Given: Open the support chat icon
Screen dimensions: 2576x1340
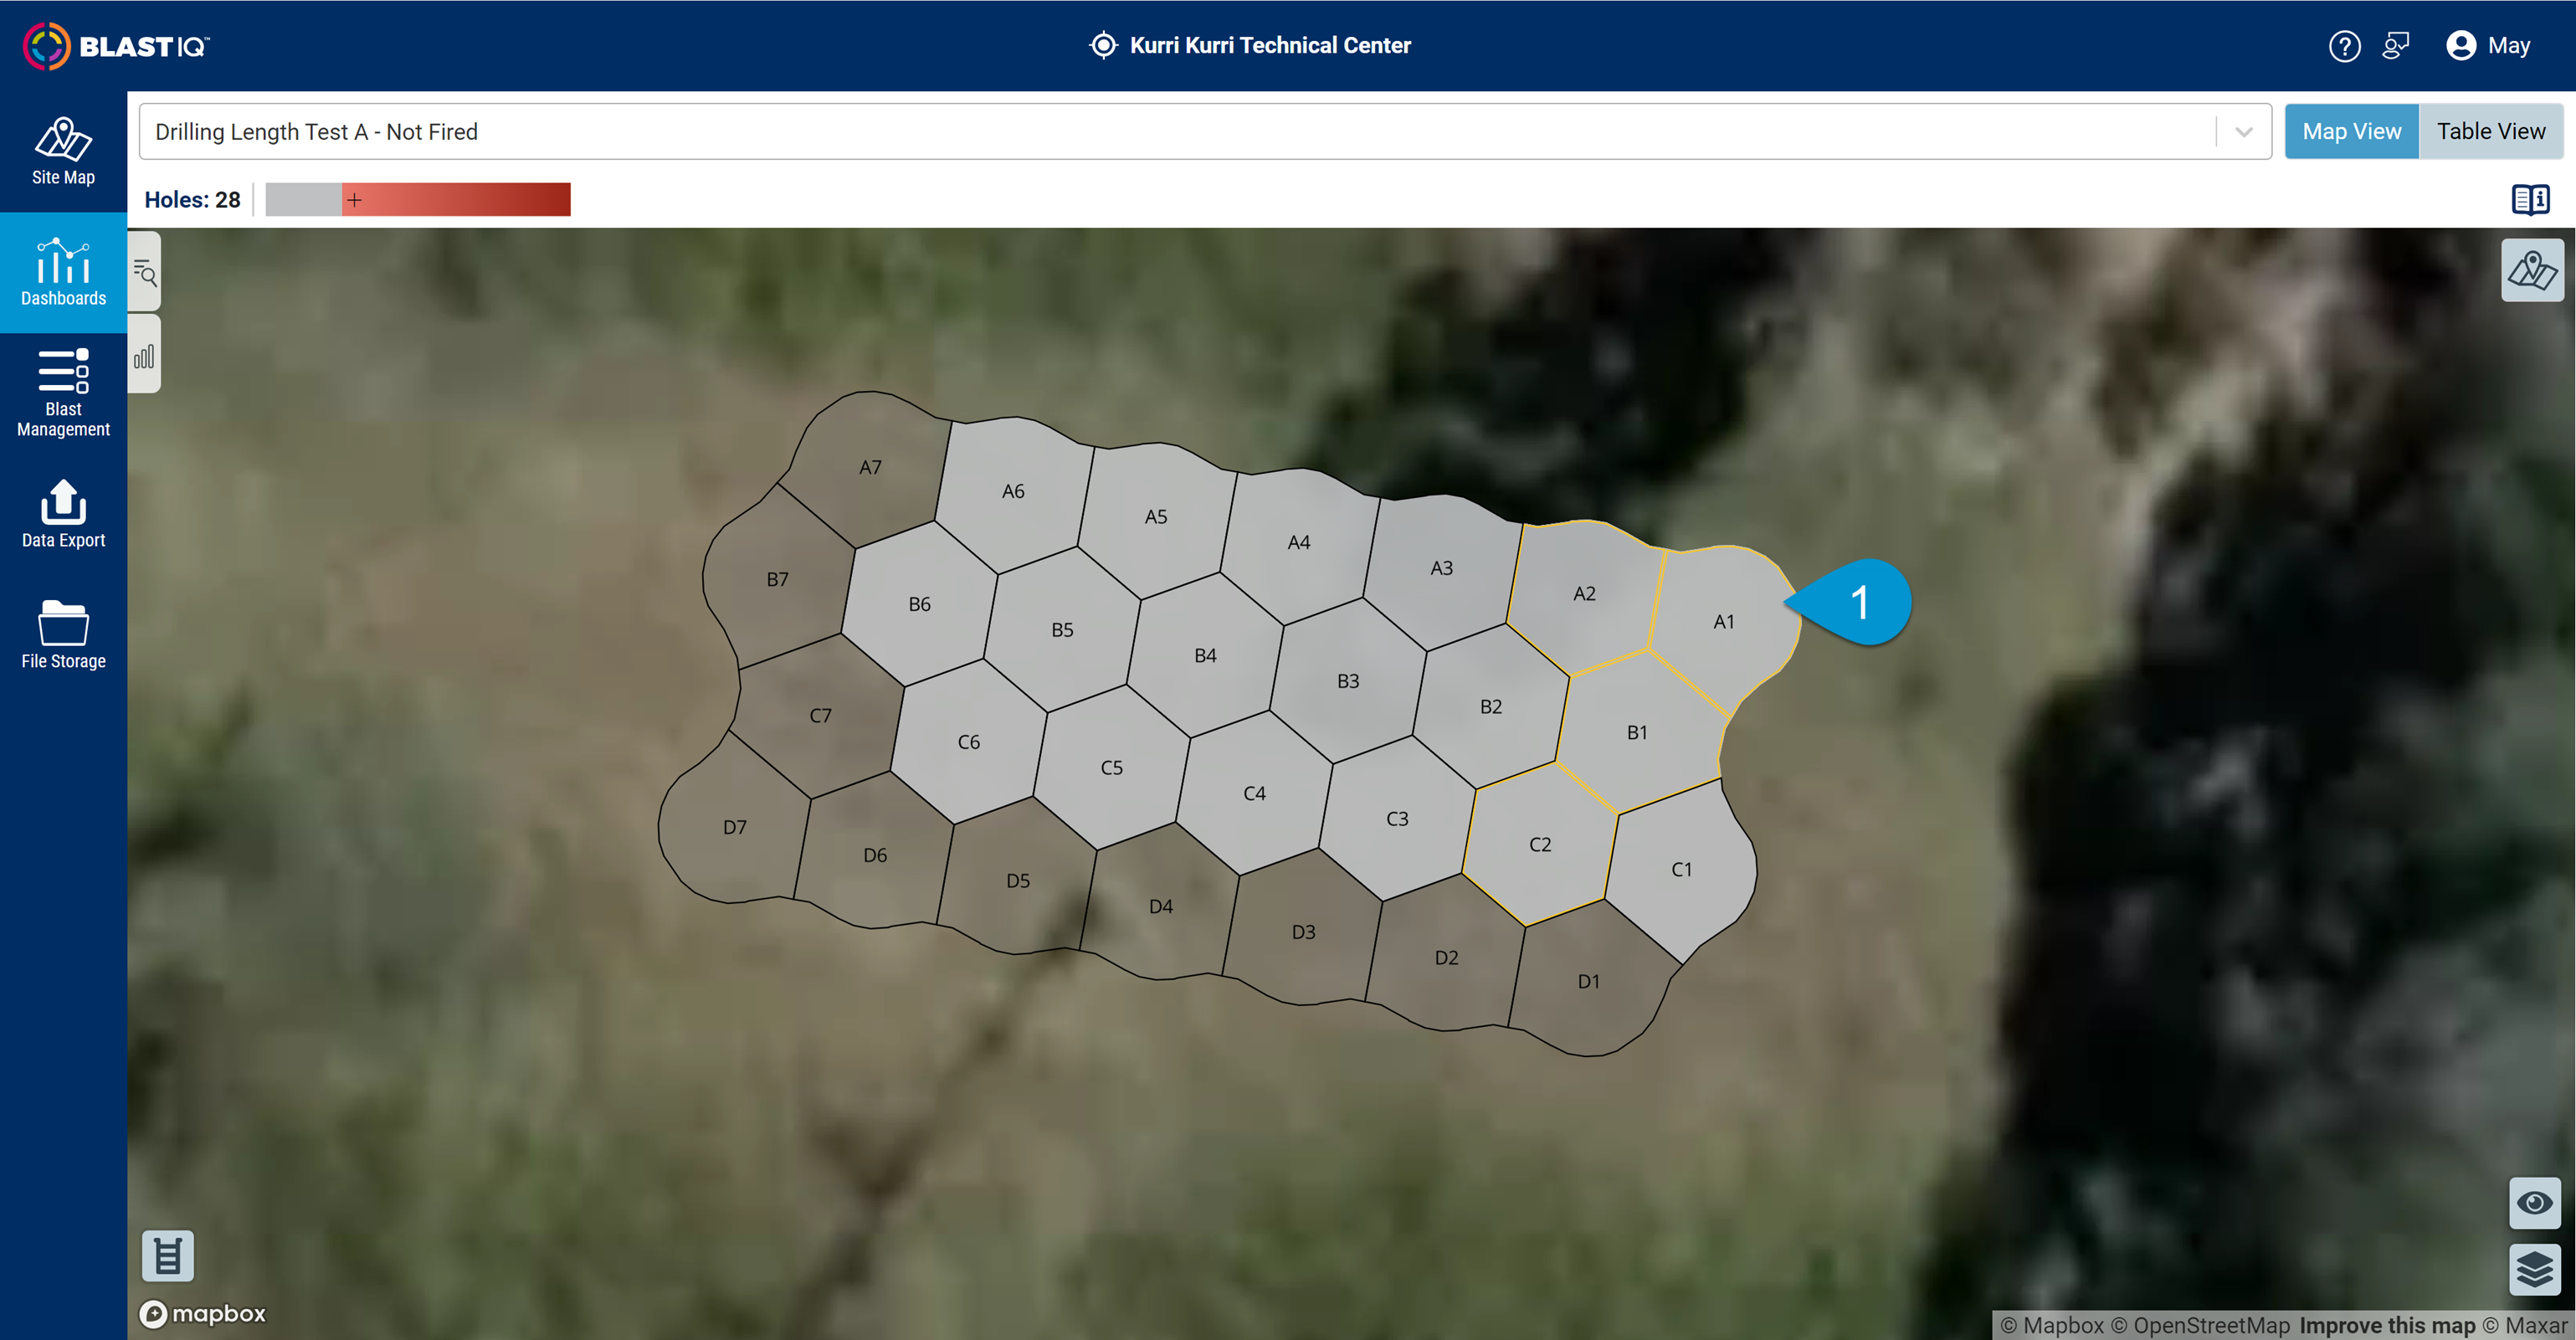Looking at the screenshot, I should 2396,46.
